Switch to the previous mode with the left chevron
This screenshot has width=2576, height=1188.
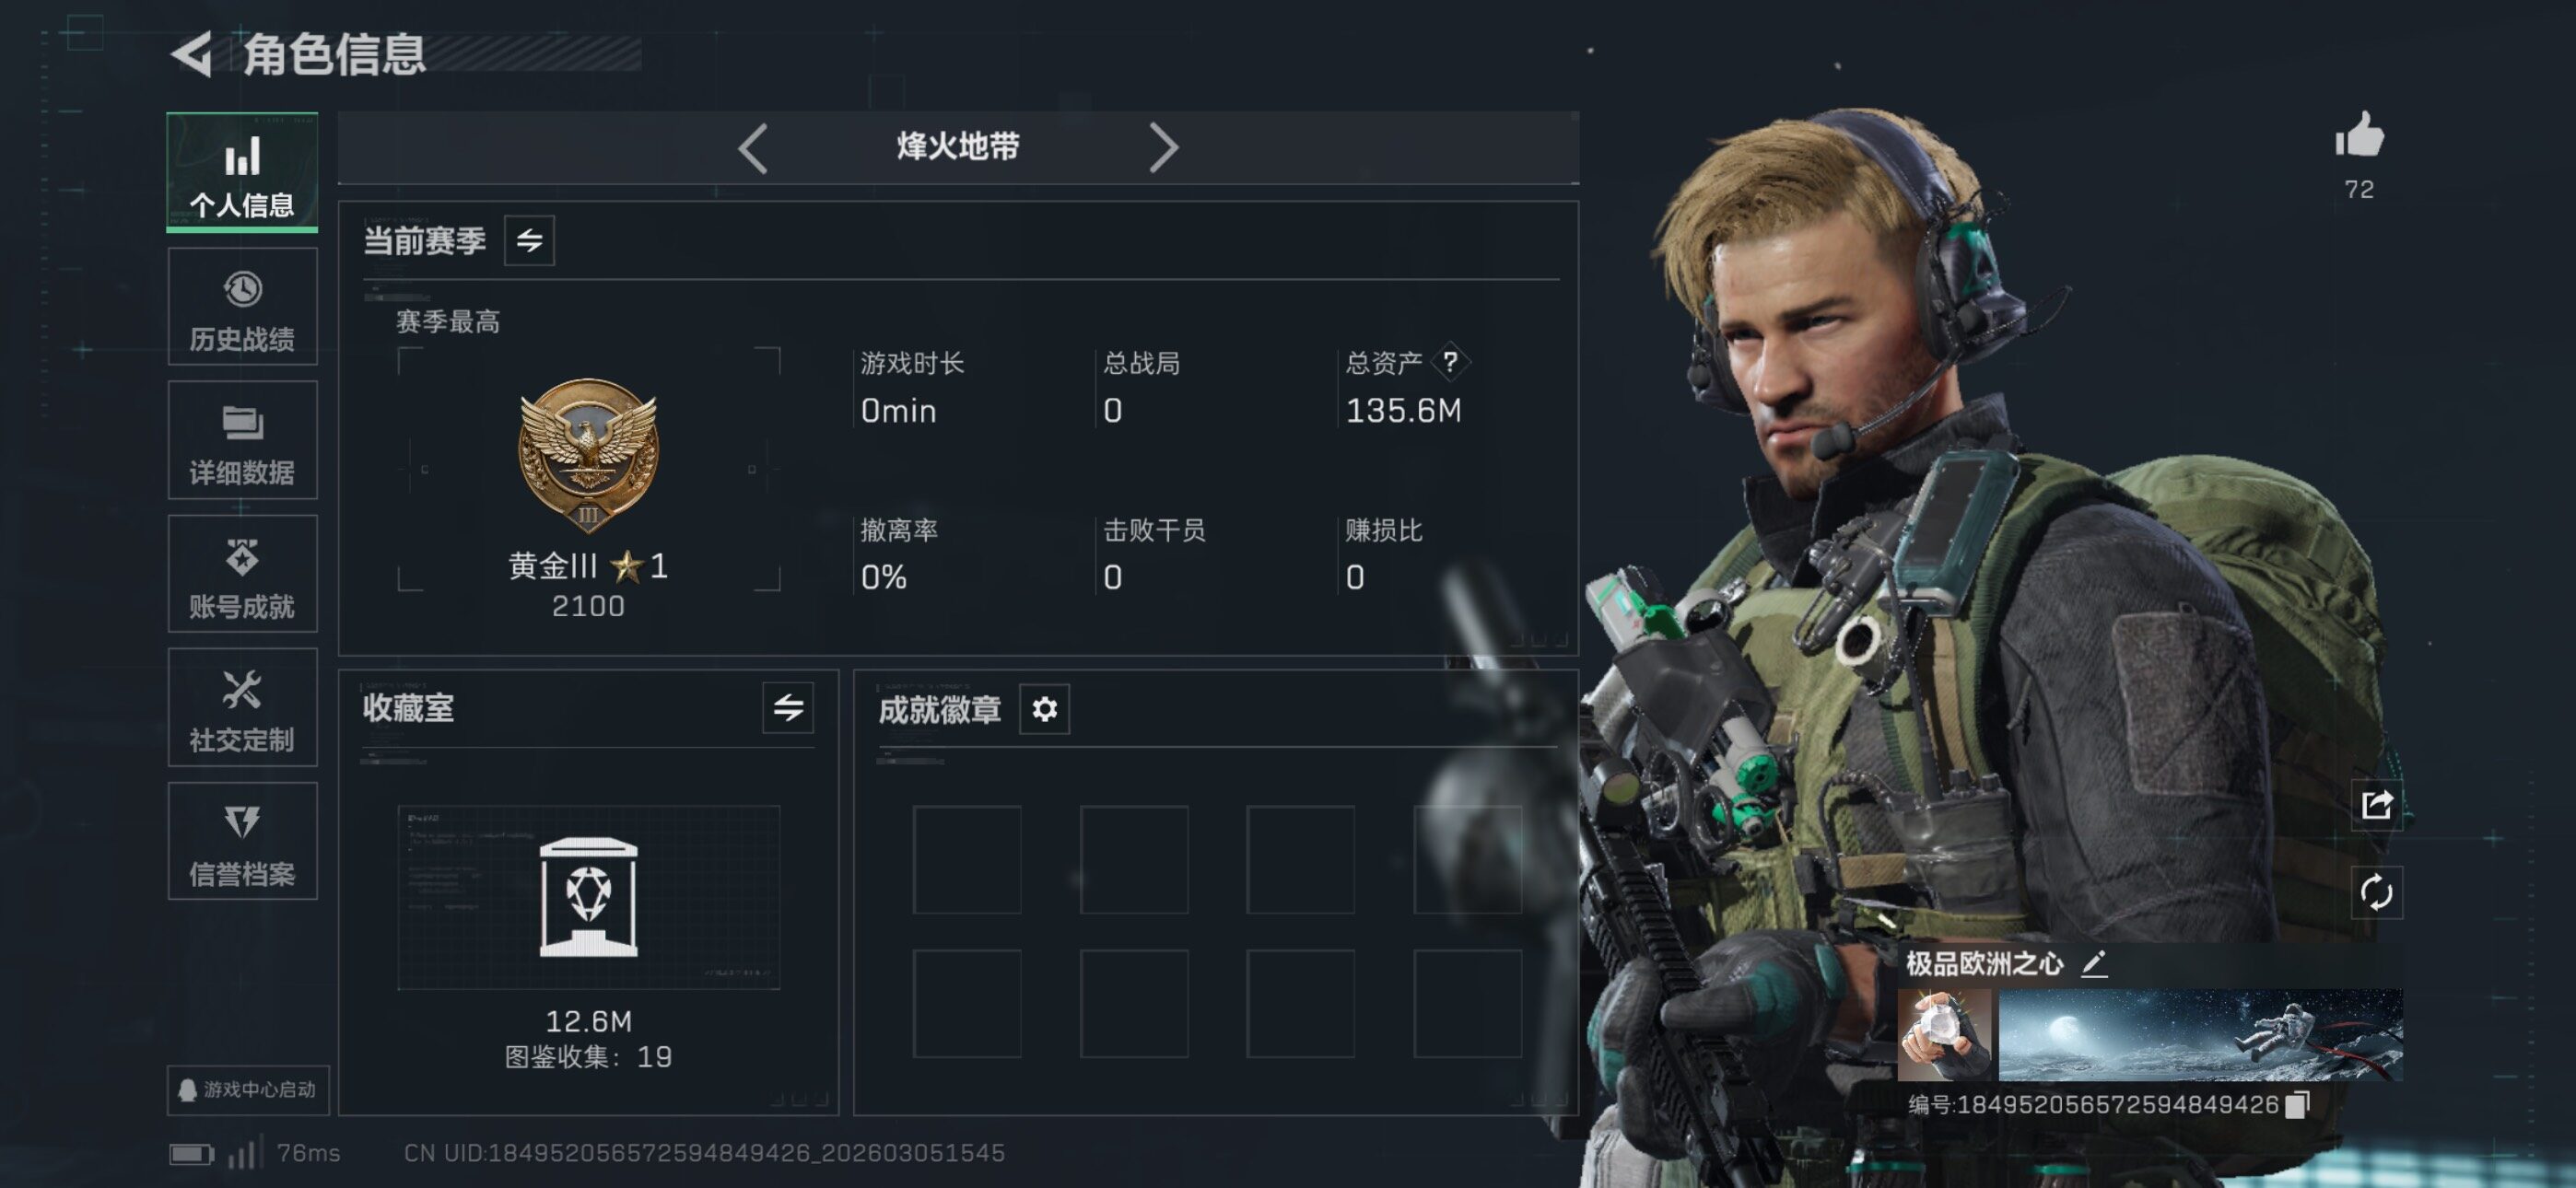tap(753, 149)
